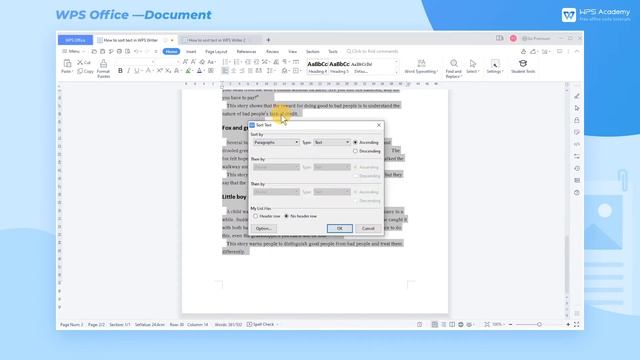Click increase indent icon

click(x=256, y=62)
